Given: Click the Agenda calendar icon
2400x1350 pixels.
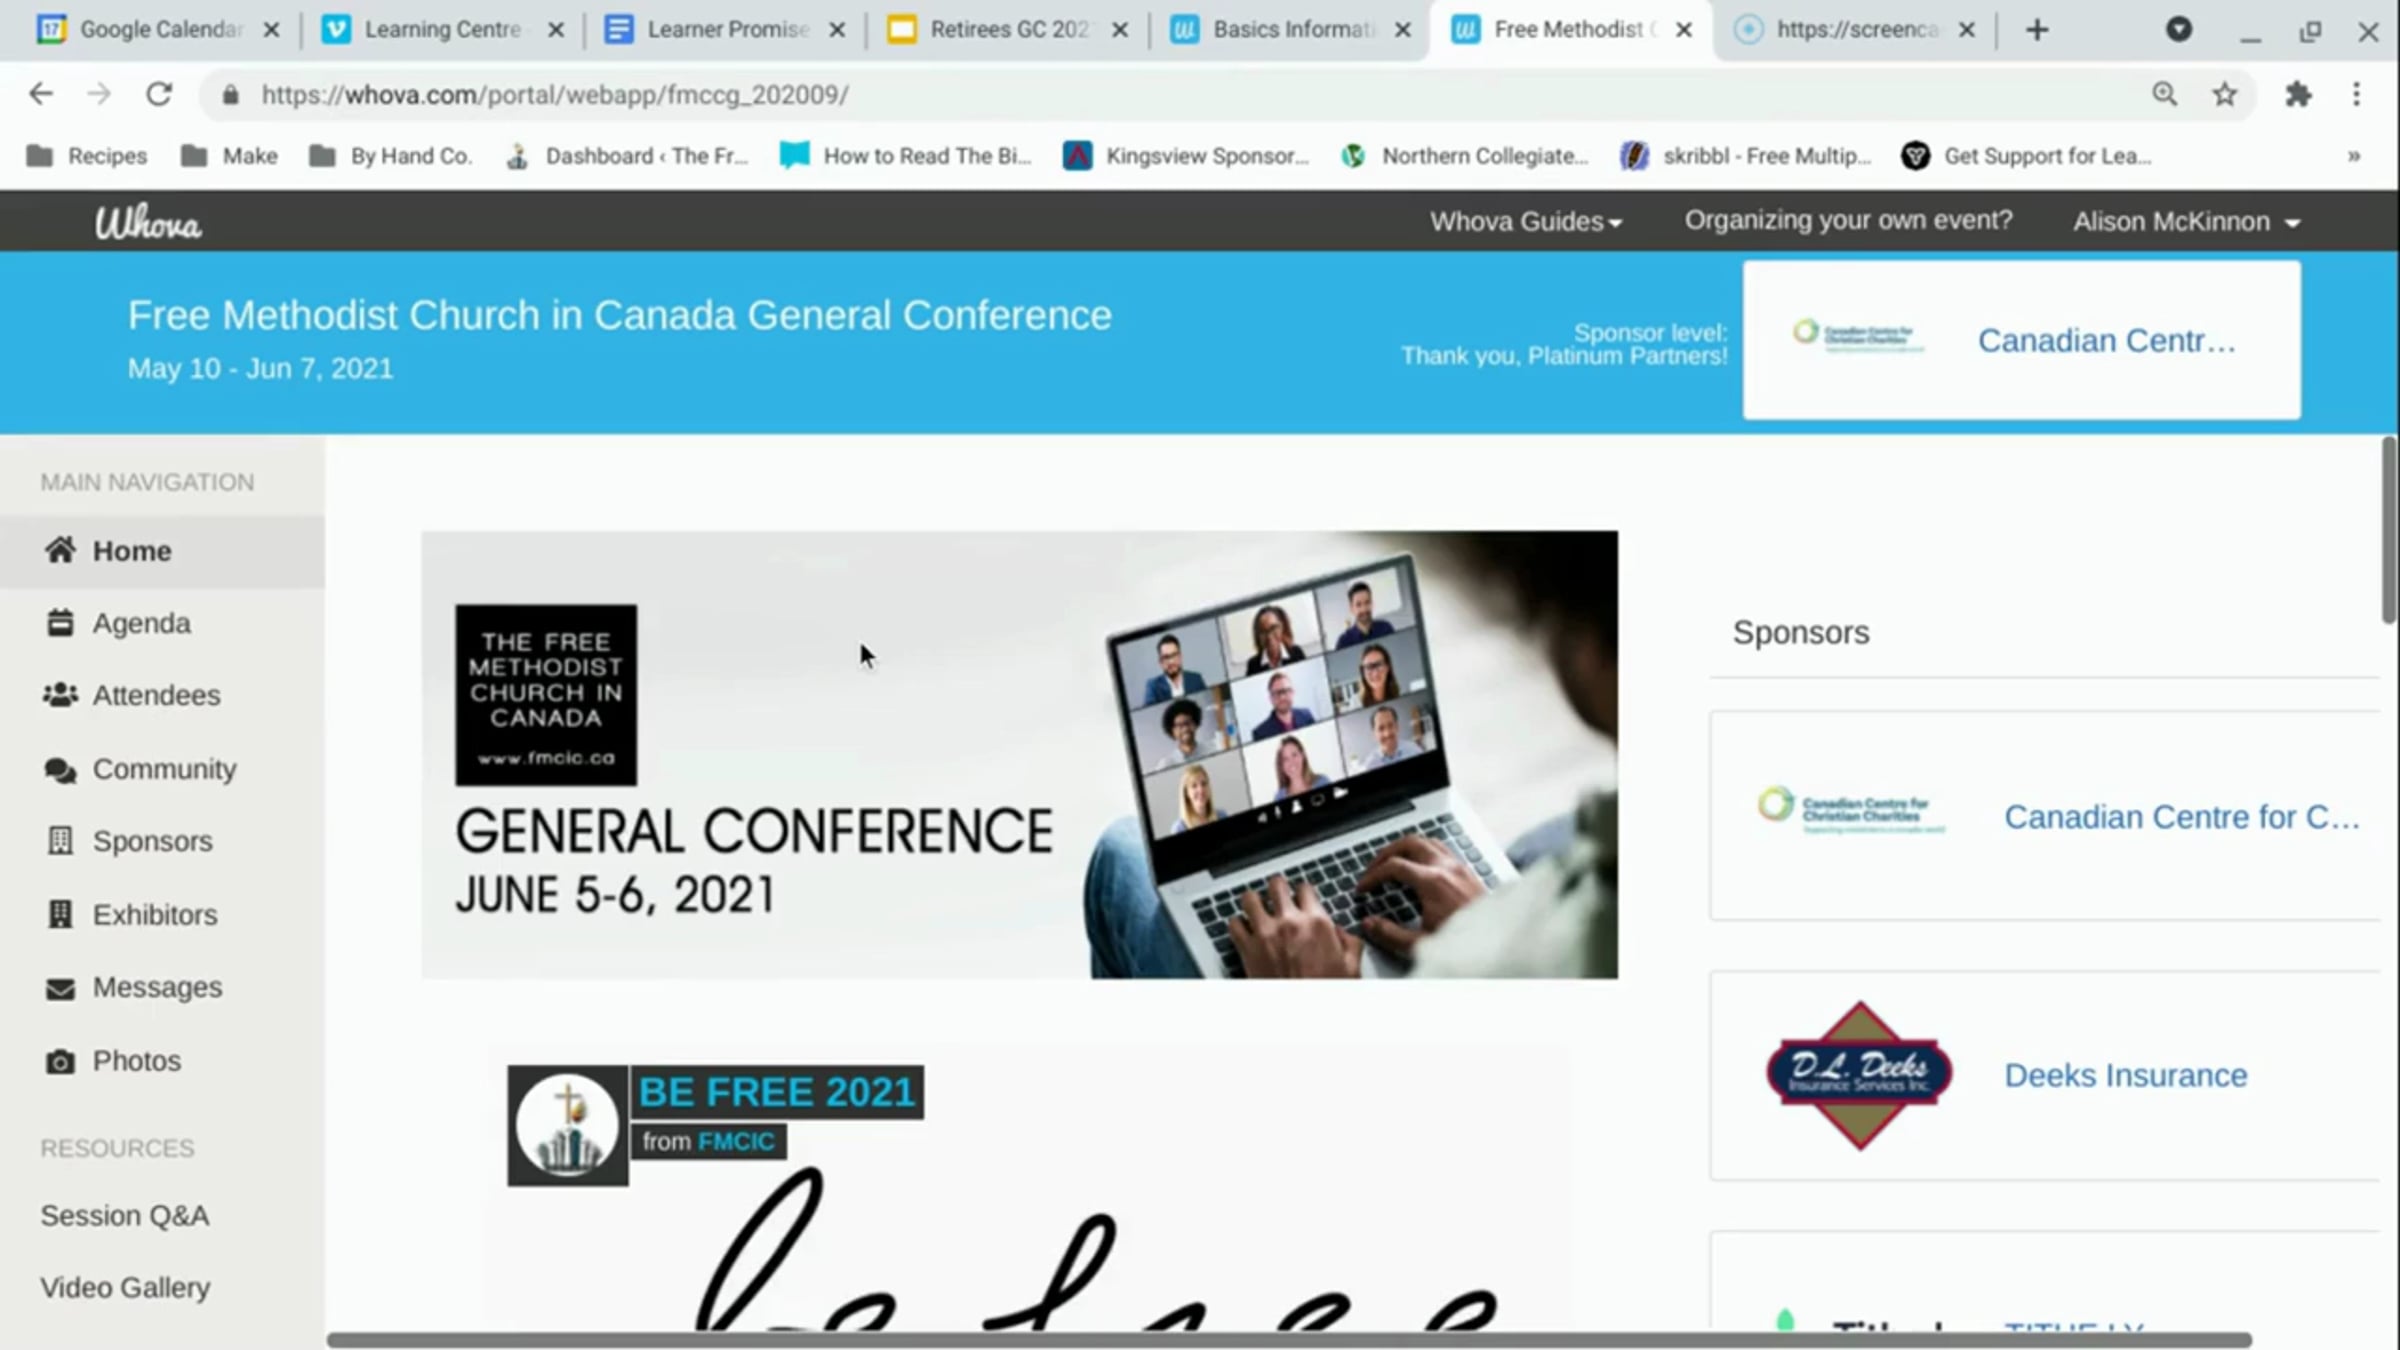Looking at the screenshot, I should [x=60, y=623].
